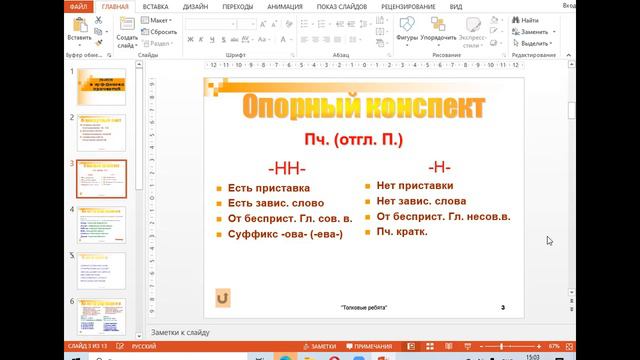Click the Find (Найти) binoculars button

[526, 20]
